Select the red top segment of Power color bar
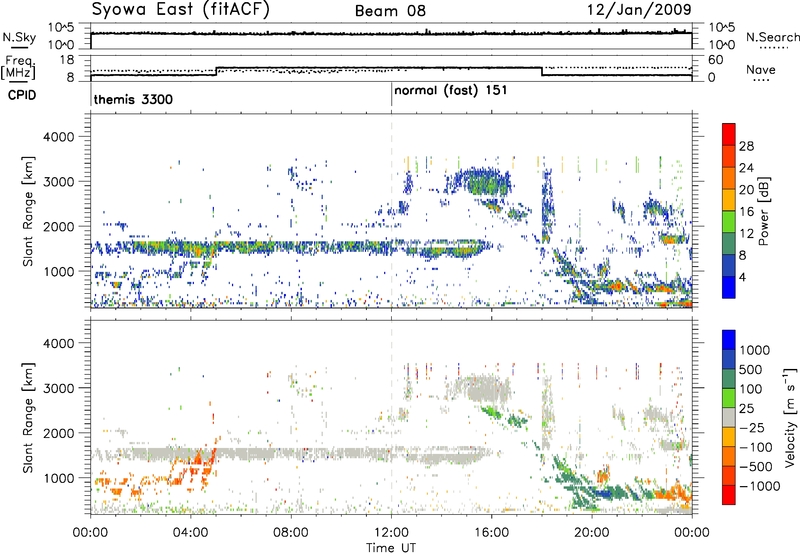 (x=729, y=135)
